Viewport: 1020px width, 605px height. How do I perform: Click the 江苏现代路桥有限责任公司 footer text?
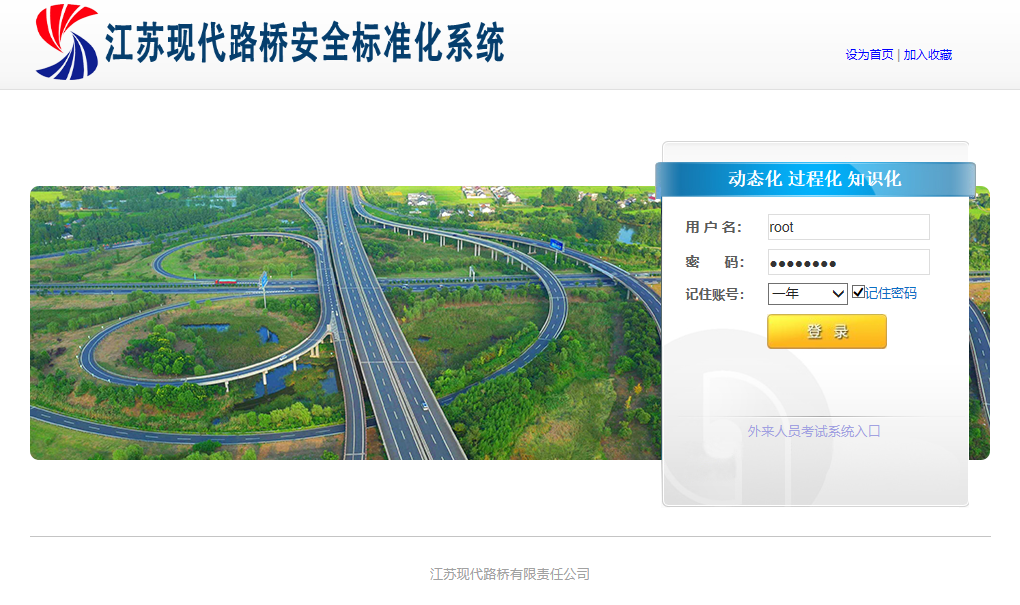(x=510, y=574)
